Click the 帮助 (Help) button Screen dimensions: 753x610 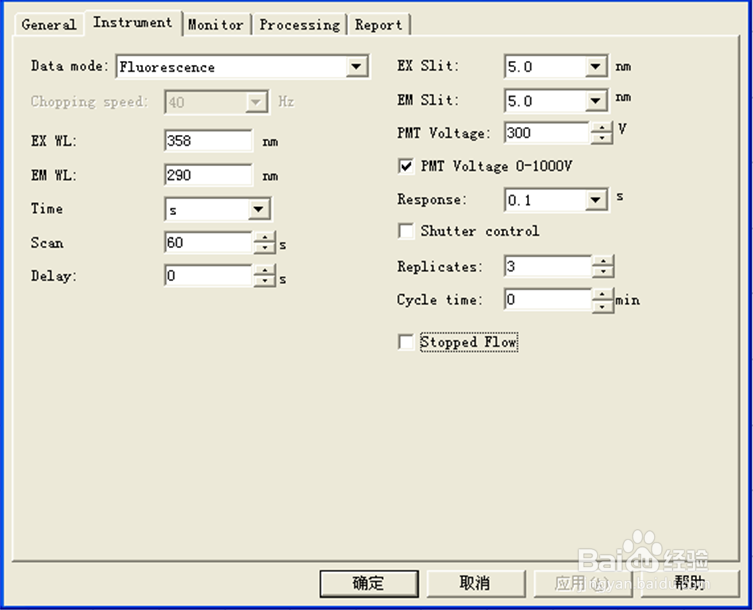[690, 583]
